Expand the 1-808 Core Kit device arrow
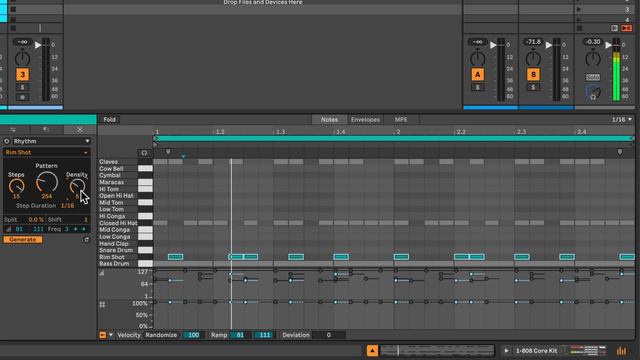Viewport: 640px width, 360px height. click(x=506, y=351)
